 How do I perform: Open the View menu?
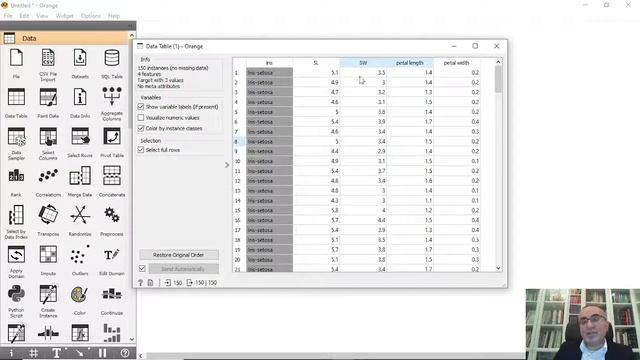coord(42,16)
